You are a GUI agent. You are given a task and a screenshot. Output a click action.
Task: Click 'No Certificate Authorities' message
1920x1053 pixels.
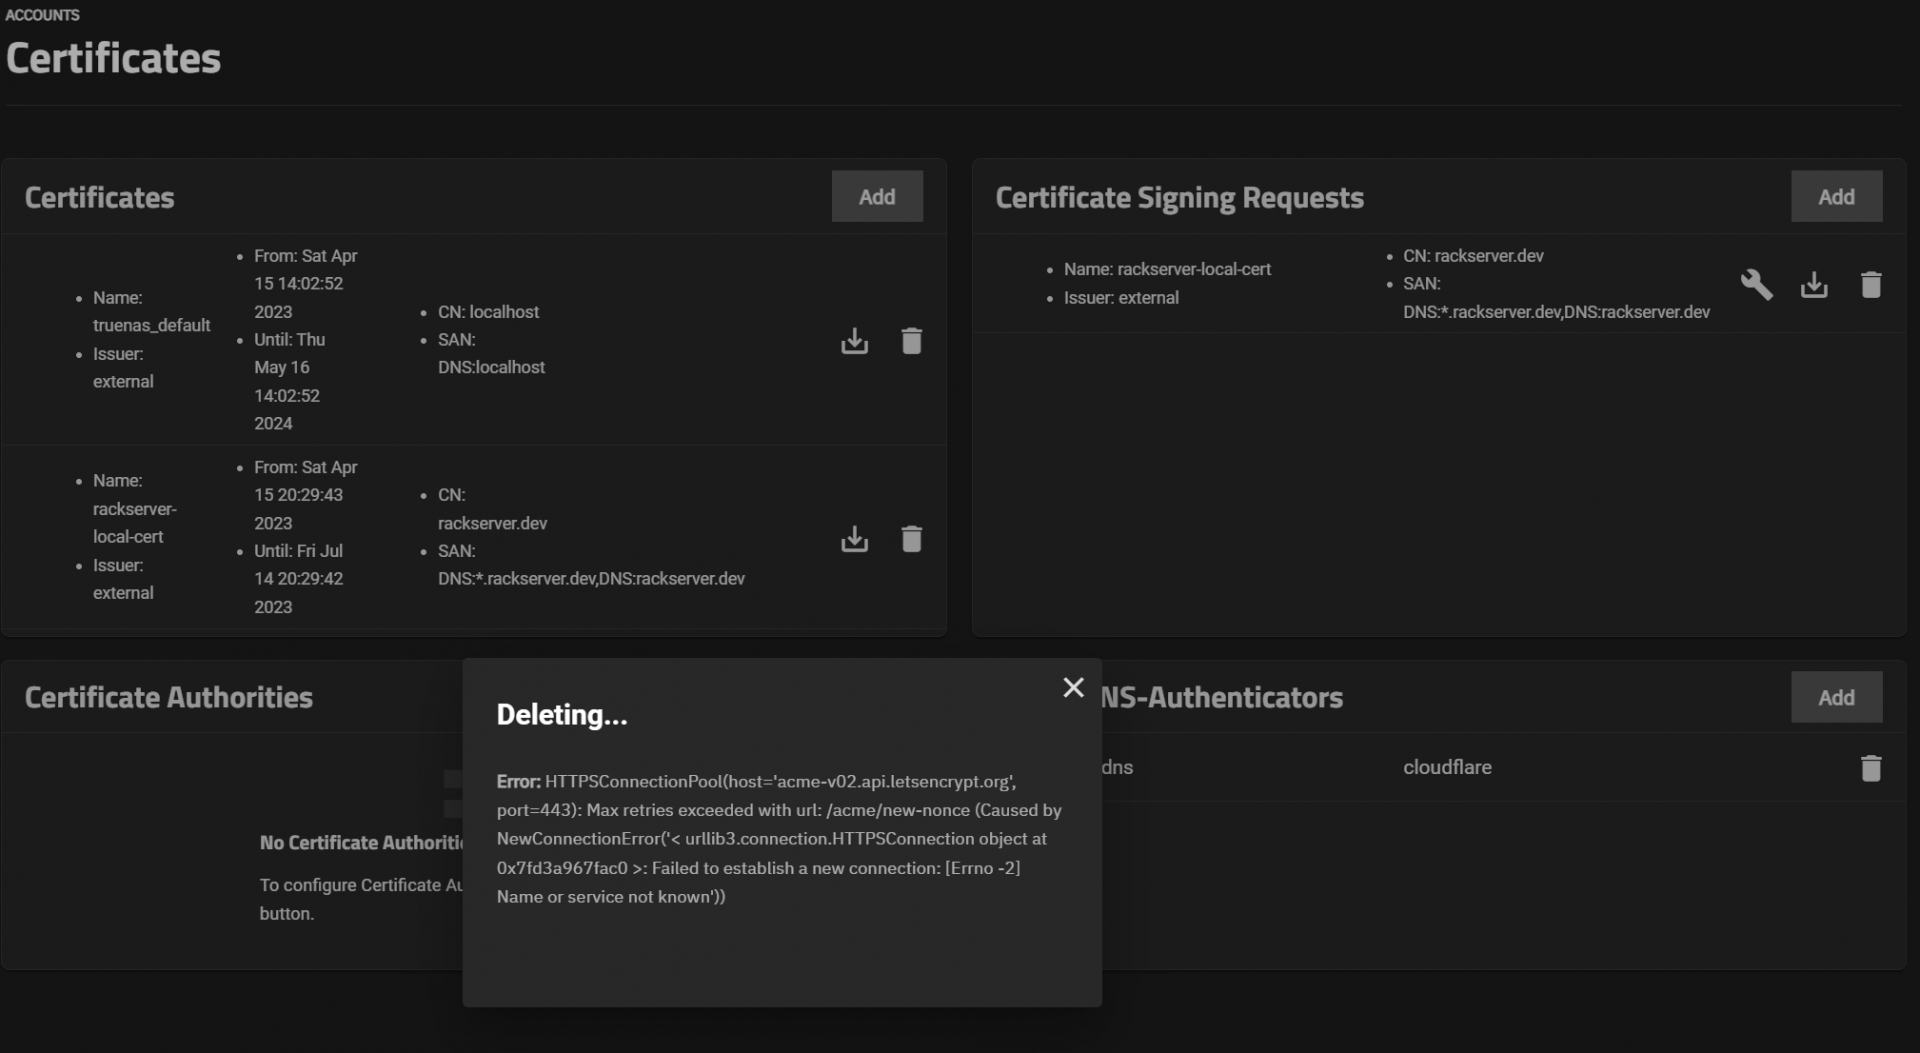pos(360,843)
